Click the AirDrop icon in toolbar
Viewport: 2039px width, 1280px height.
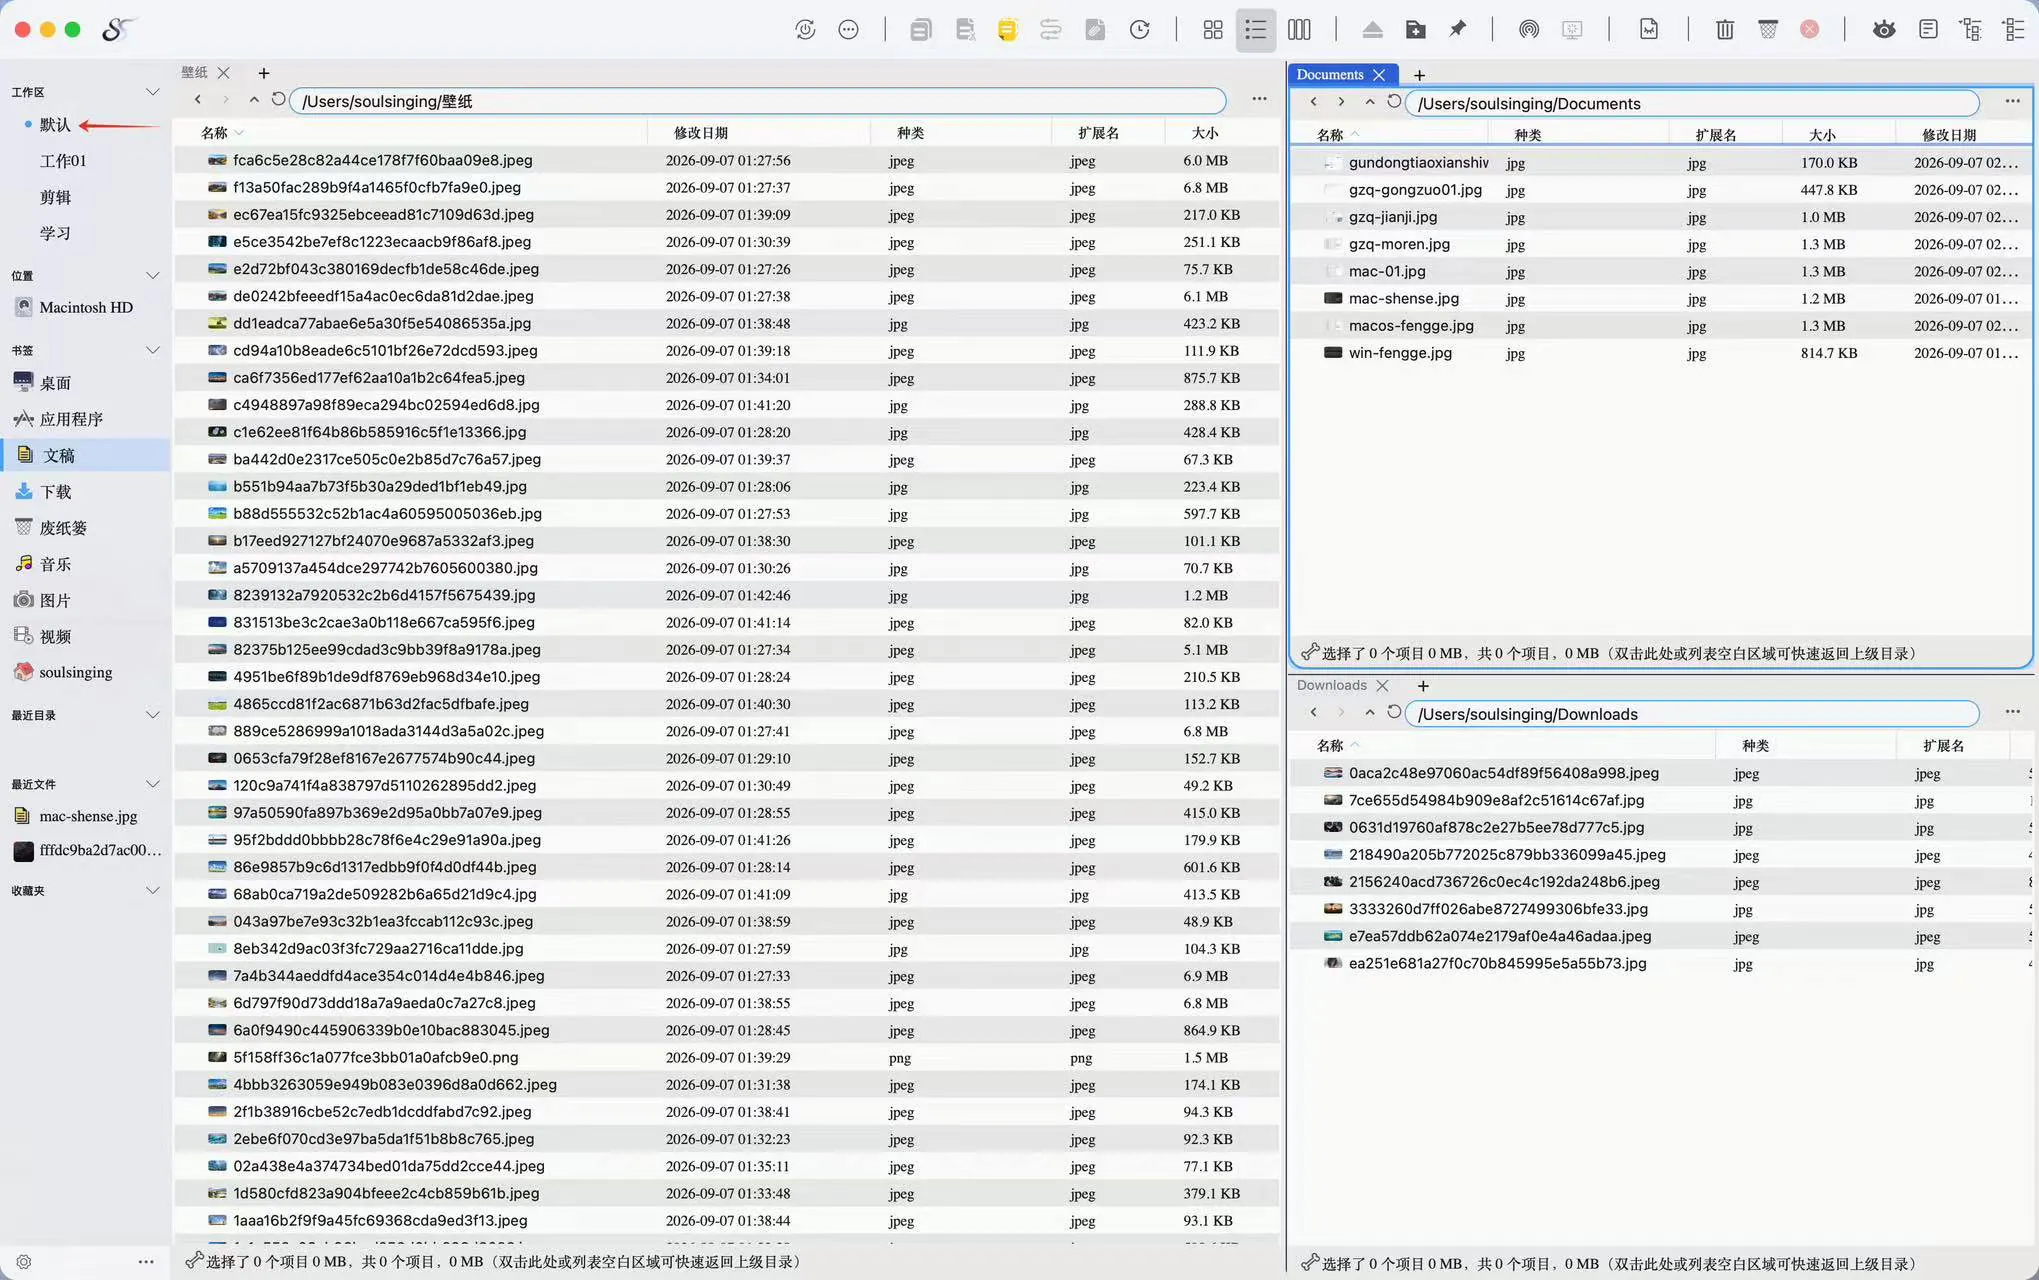1528,30
